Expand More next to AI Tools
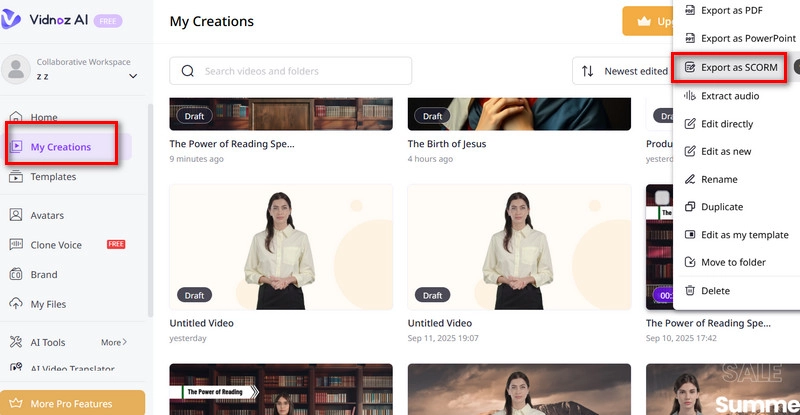The image size is (800, 415). pyautogui.click(x=114, y=343)
